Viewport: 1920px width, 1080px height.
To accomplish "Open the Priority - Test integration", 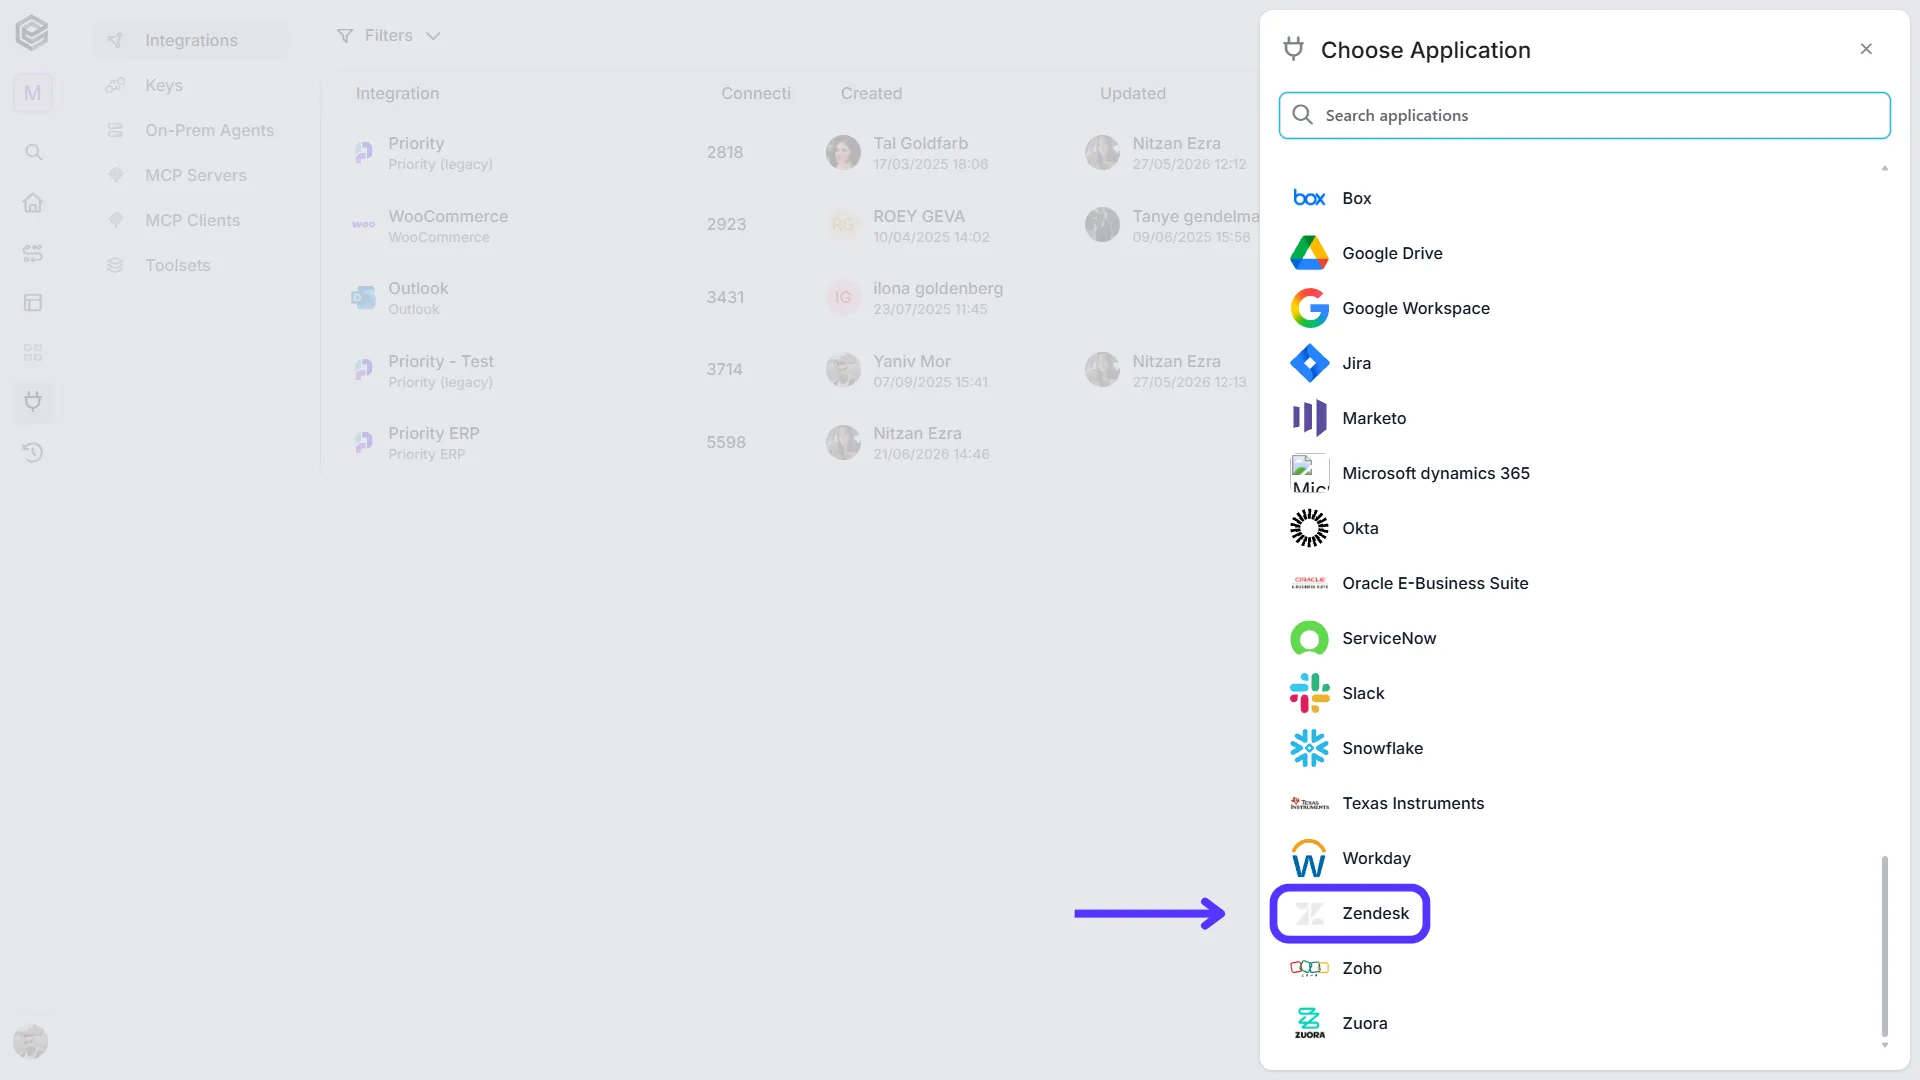I will click(x=790, y=370).
